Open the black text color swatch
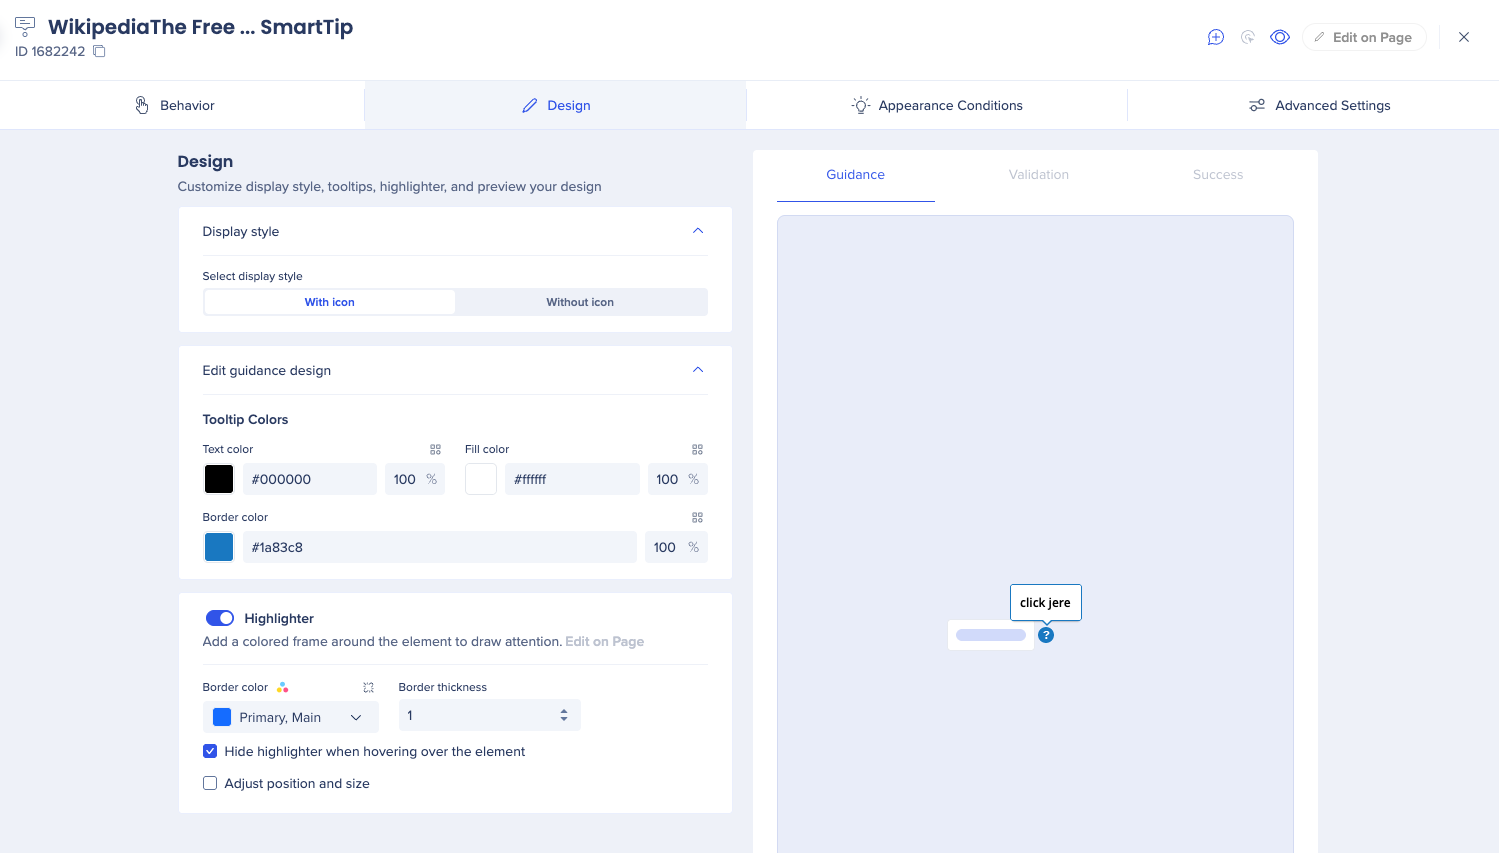The width and height of the screenshot is (1499, 853). pos(219,479)
